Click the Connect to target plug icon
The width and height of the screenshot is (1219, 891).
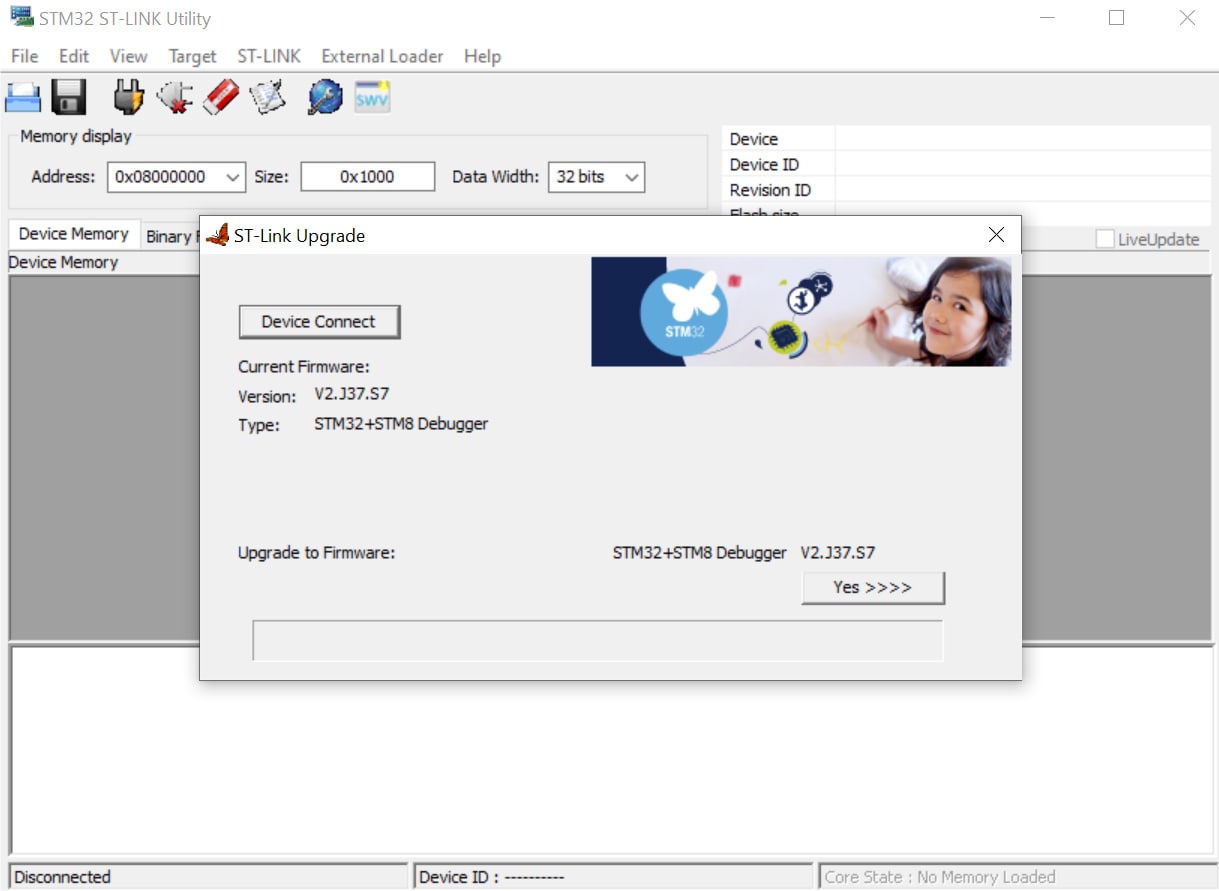point(128,97)
